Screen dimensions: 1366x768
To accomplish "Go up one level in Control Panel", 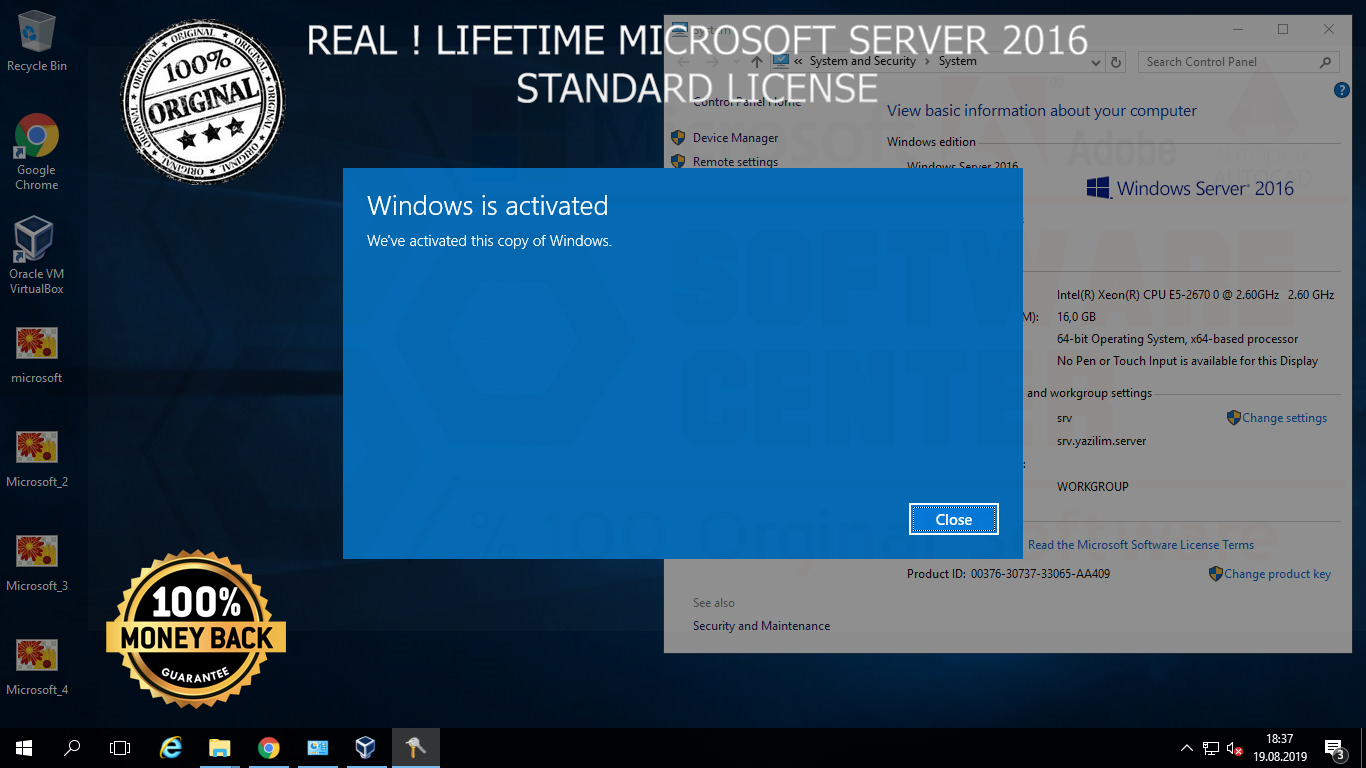I will click(757, 62).
